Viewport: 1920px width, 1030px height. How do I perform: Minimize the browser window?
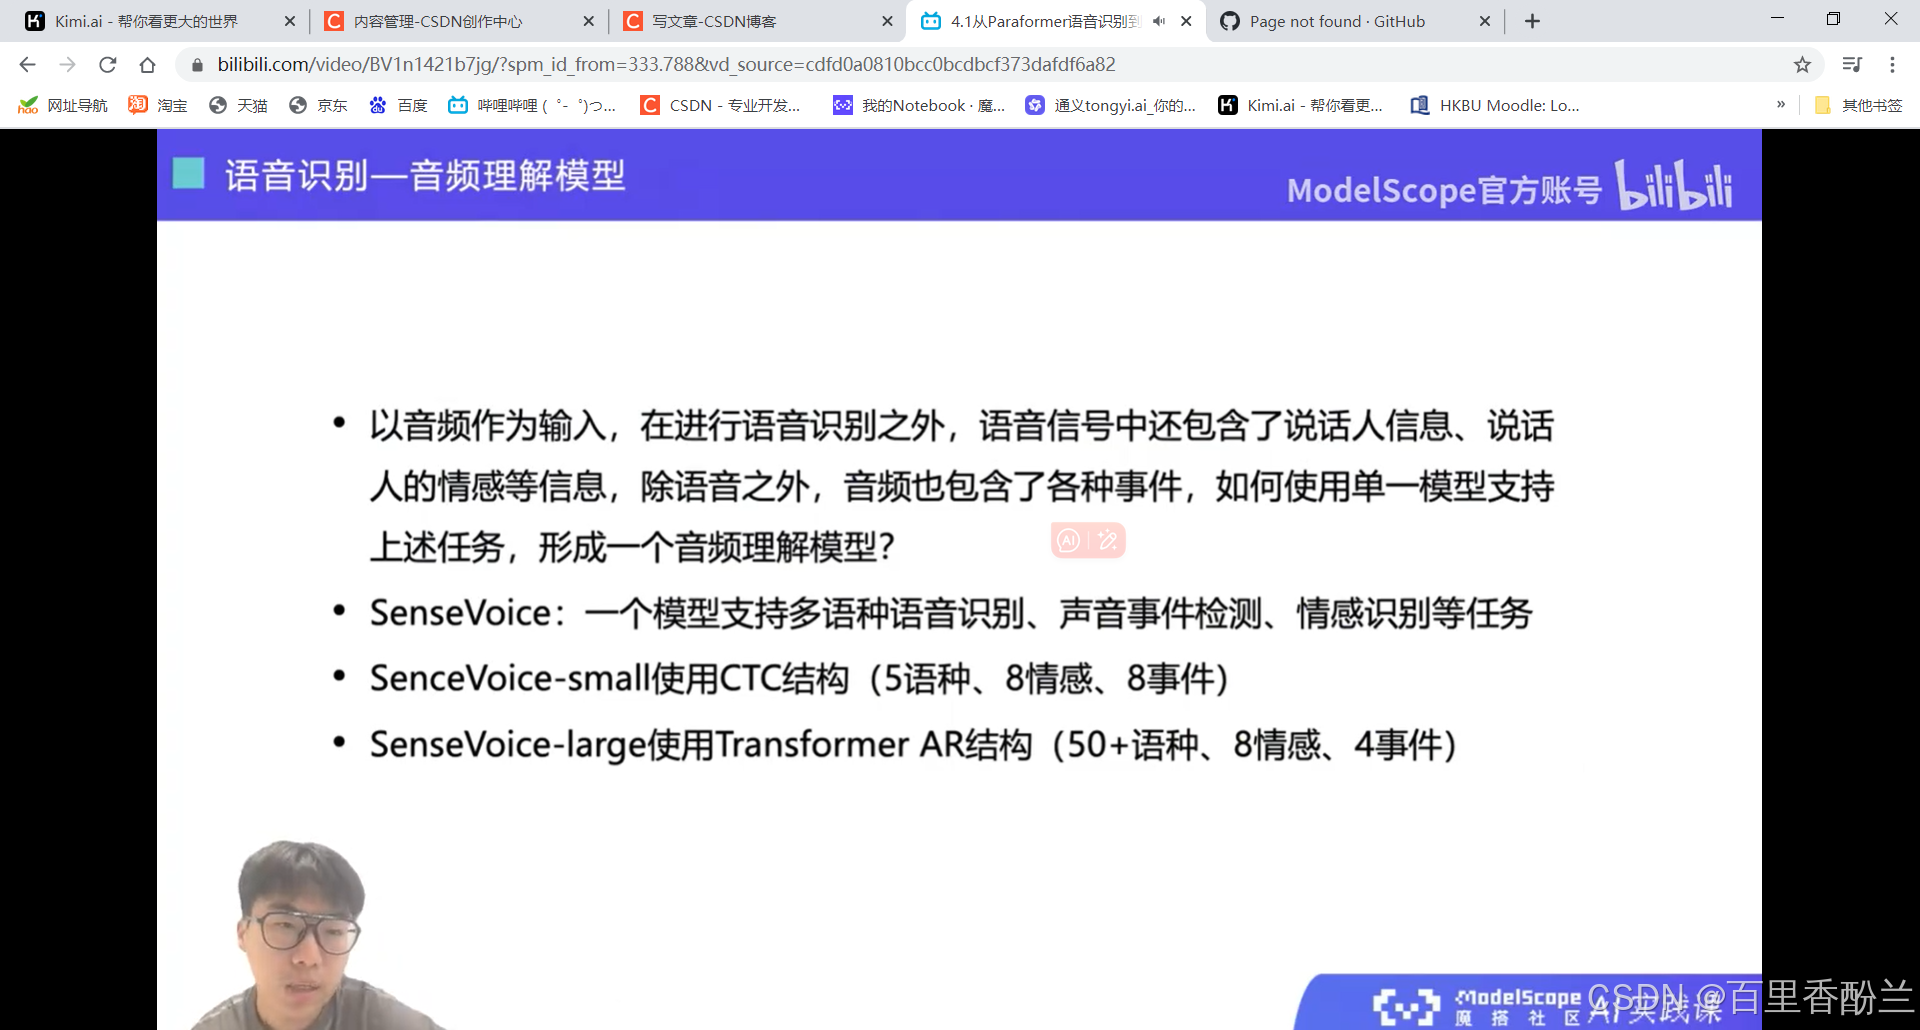[x=1777, y=19]
